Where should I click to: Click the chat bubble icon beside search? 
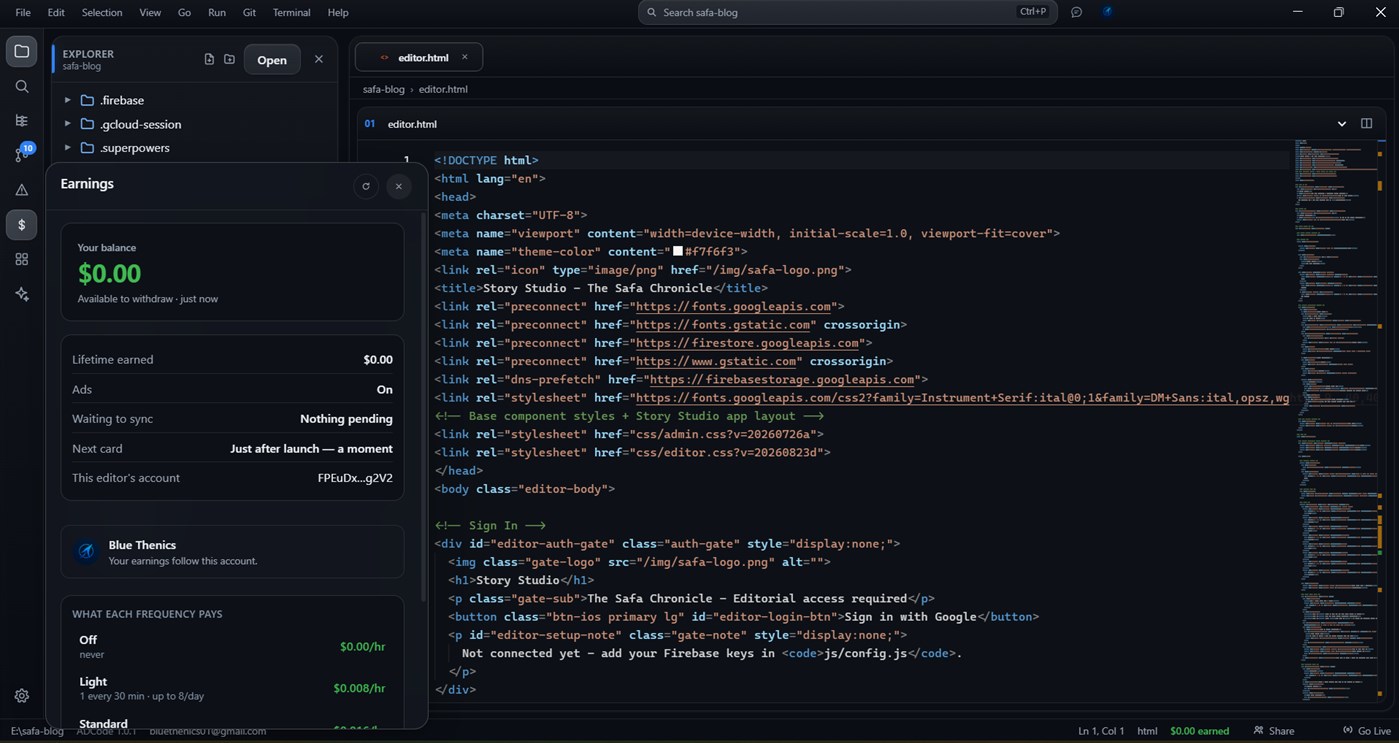coord(1076,12)
